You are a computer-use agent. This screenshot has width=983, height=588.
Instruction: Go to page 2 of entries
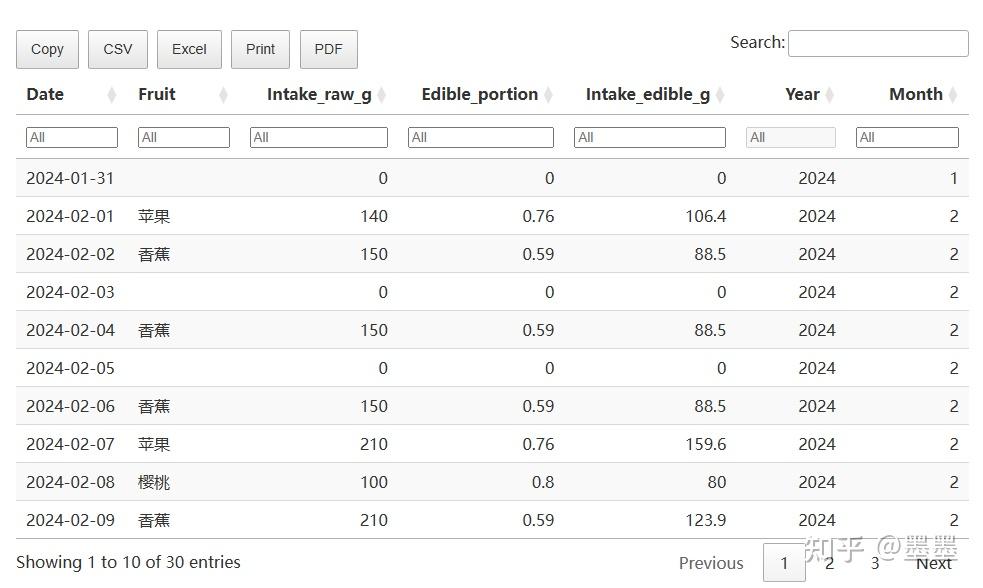pyautogui.click(x=829, y=563)
